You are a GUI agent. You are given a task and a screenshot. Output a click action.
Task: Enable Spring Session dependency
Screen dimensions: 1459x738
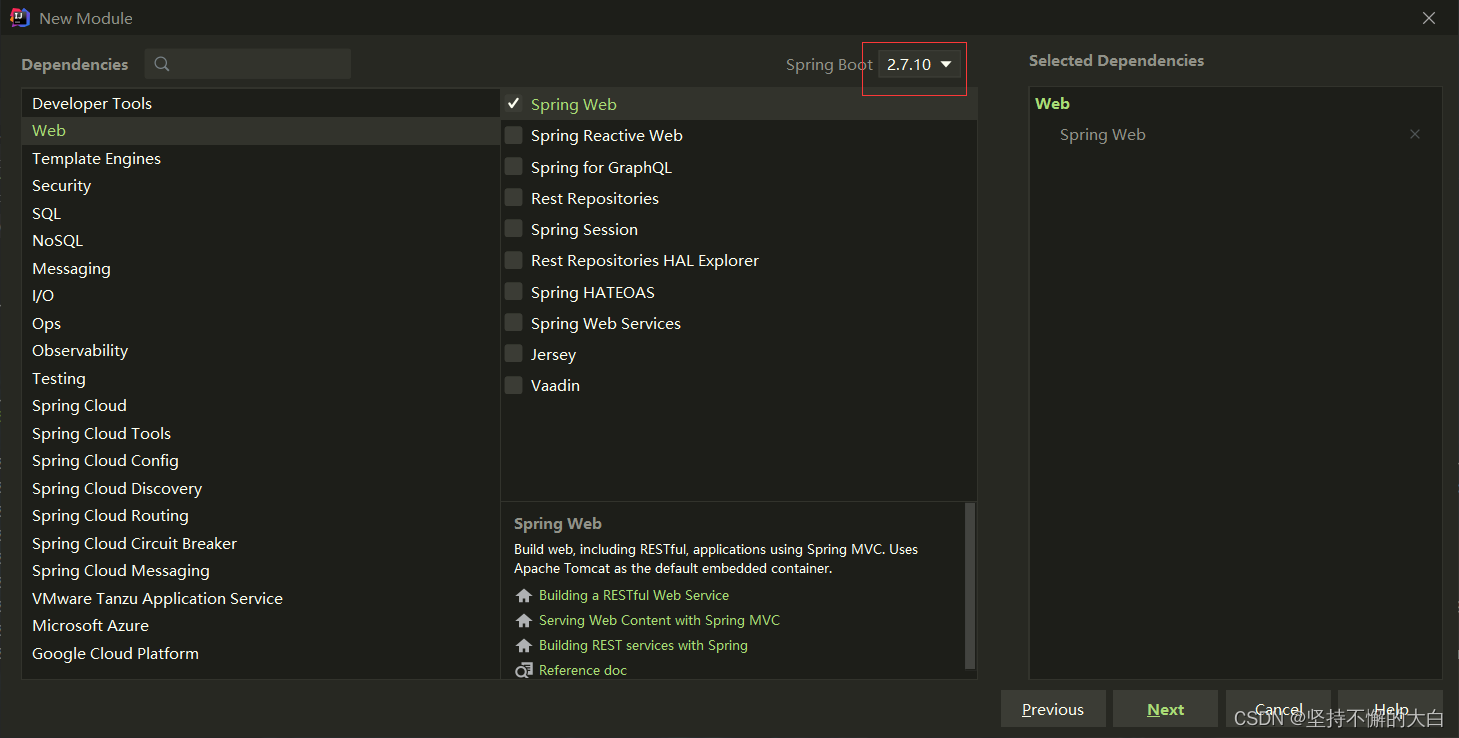point(514,229)
